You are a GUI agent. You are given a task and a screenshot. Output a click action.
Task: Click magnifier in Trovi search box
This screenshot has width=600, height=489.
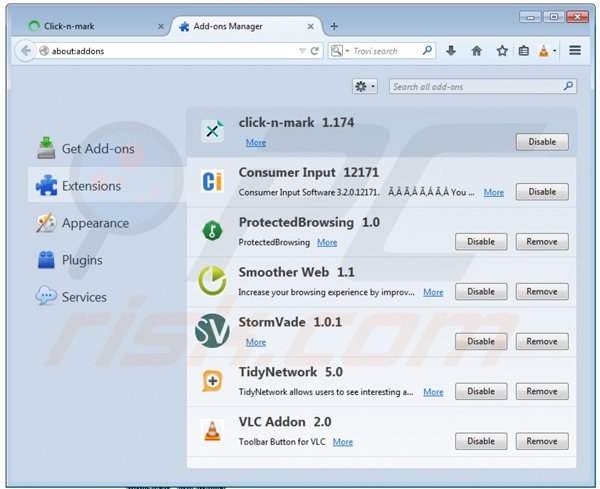427,51
